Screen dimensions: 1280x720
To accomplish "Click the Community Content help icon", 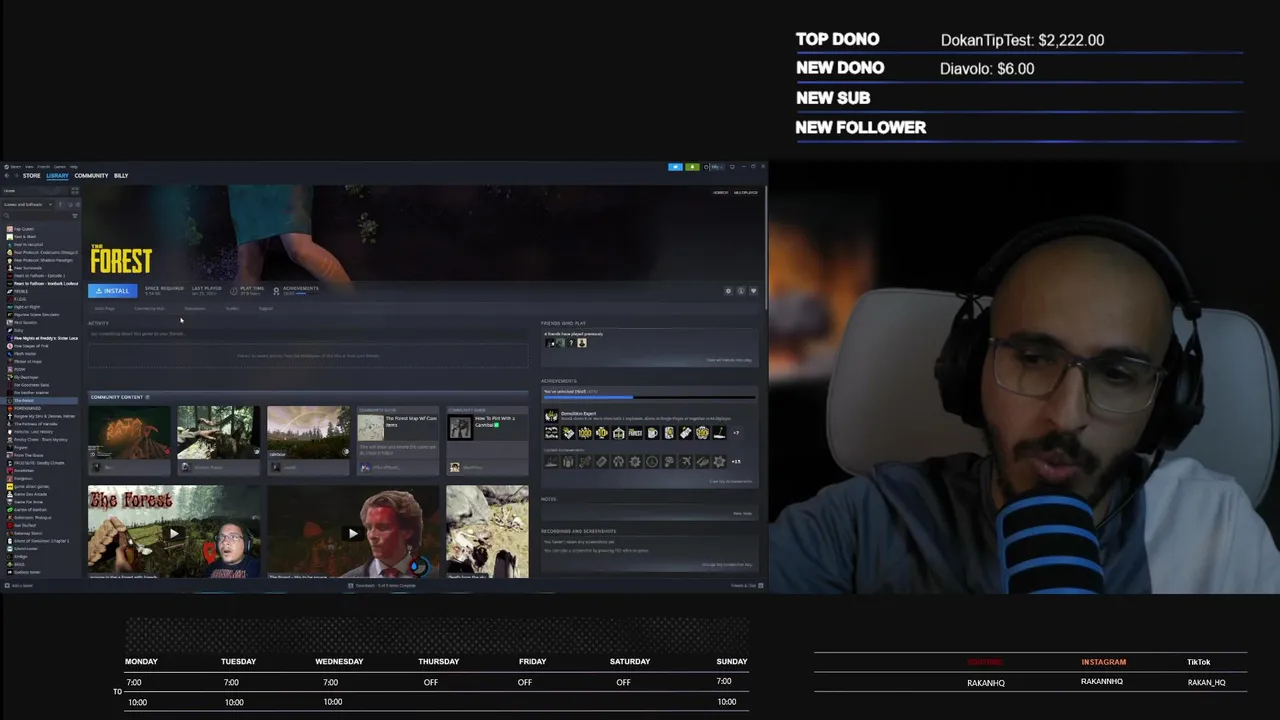I will pos(147,397).
